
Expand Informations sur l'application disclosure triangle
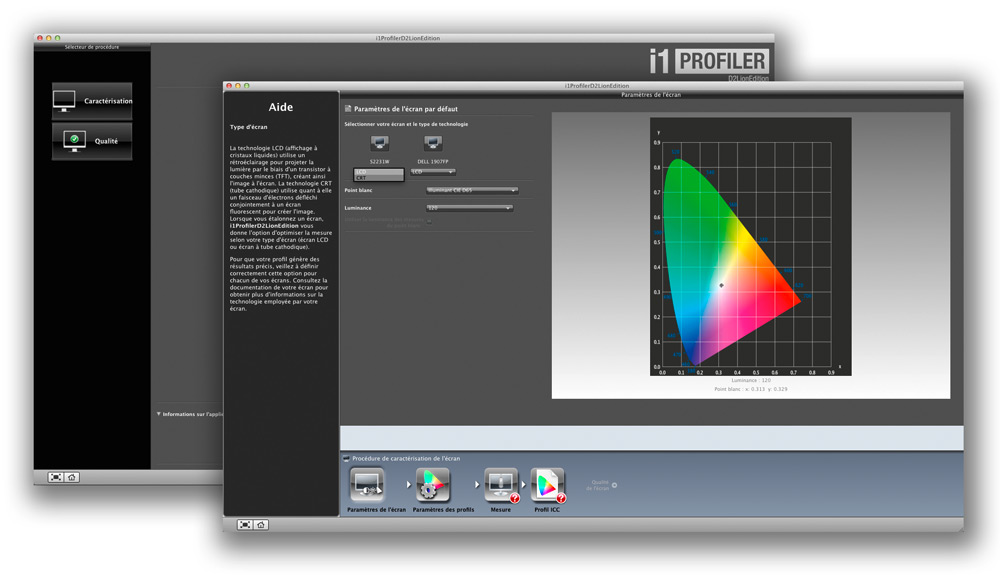(x=159, y=414)
